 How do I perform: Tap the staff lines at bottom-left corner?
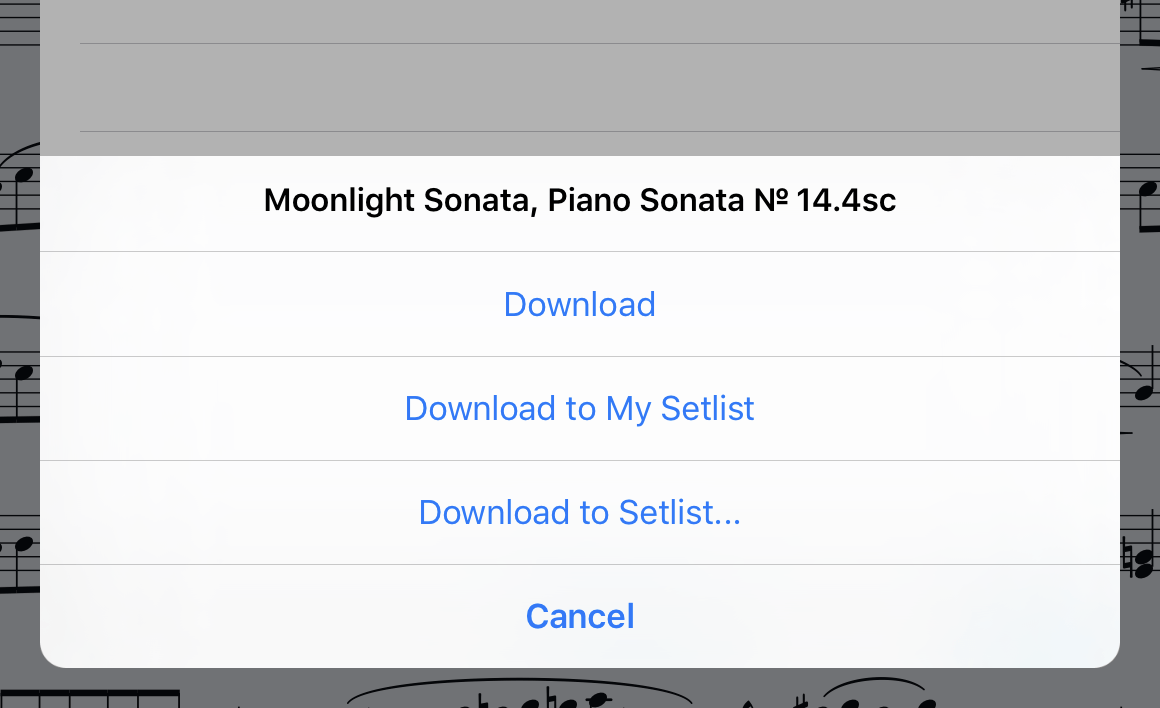(x=90, y=698)
